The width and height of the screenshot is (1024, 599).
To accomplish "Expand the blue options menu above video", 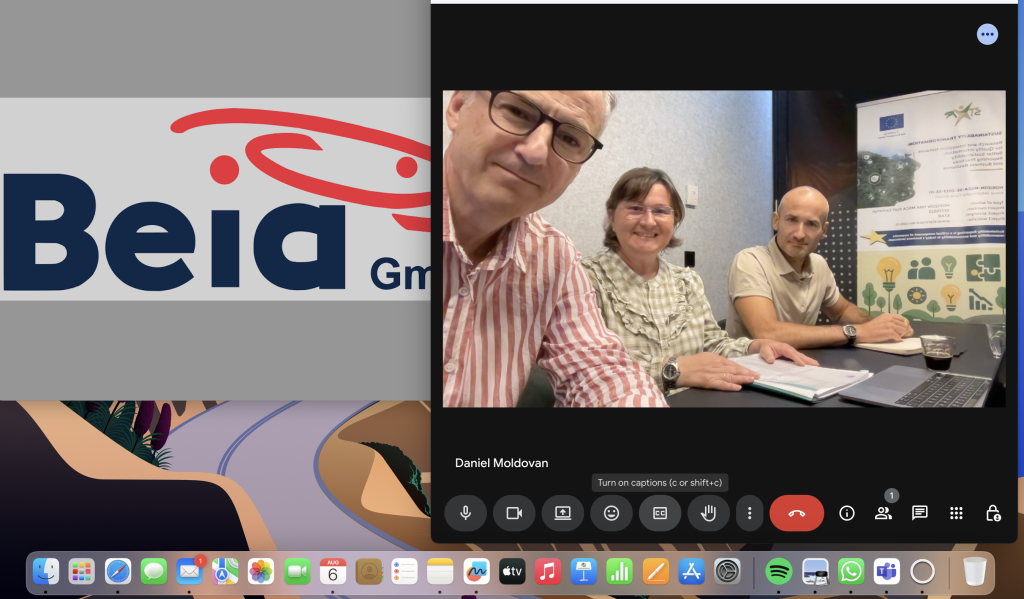I will coord(987,35).
